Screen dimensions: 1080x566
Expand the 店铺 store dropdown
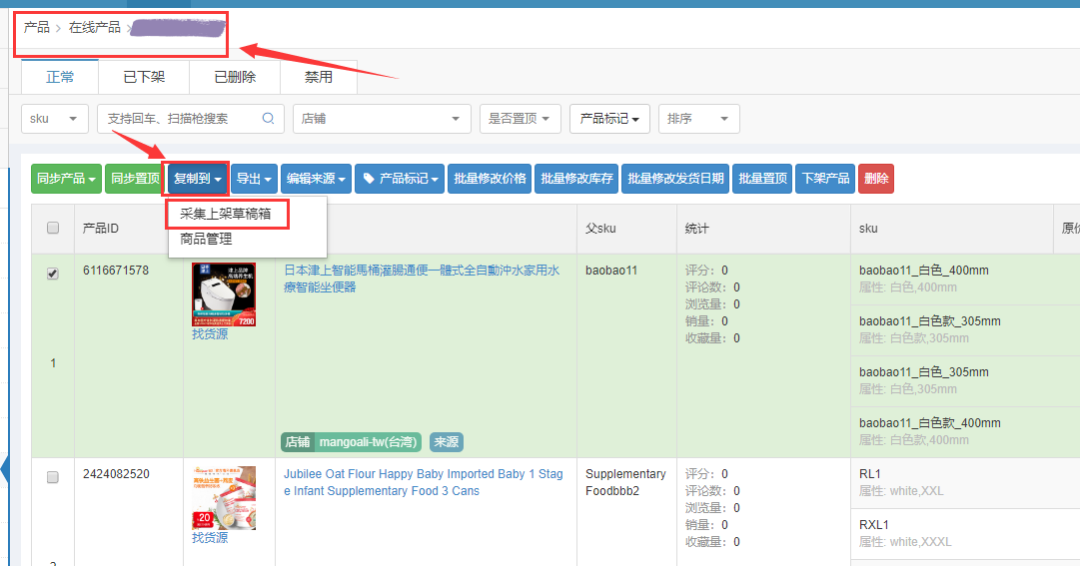(381, 118)
